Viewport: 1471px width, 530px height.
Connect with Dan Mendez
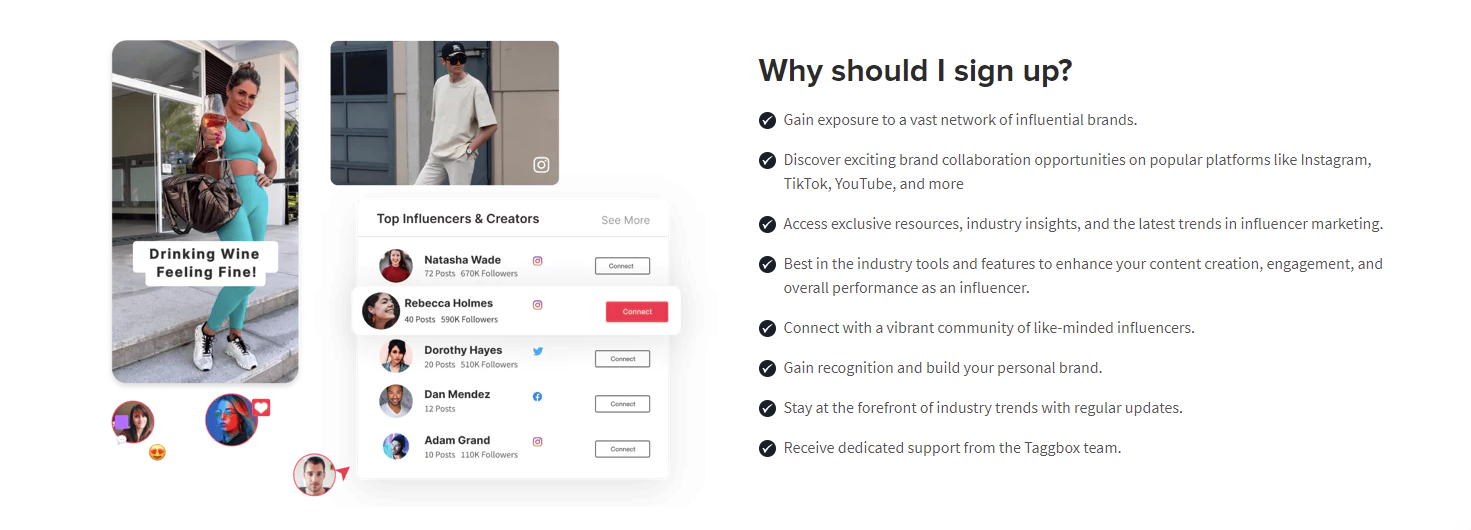(622, 404)
